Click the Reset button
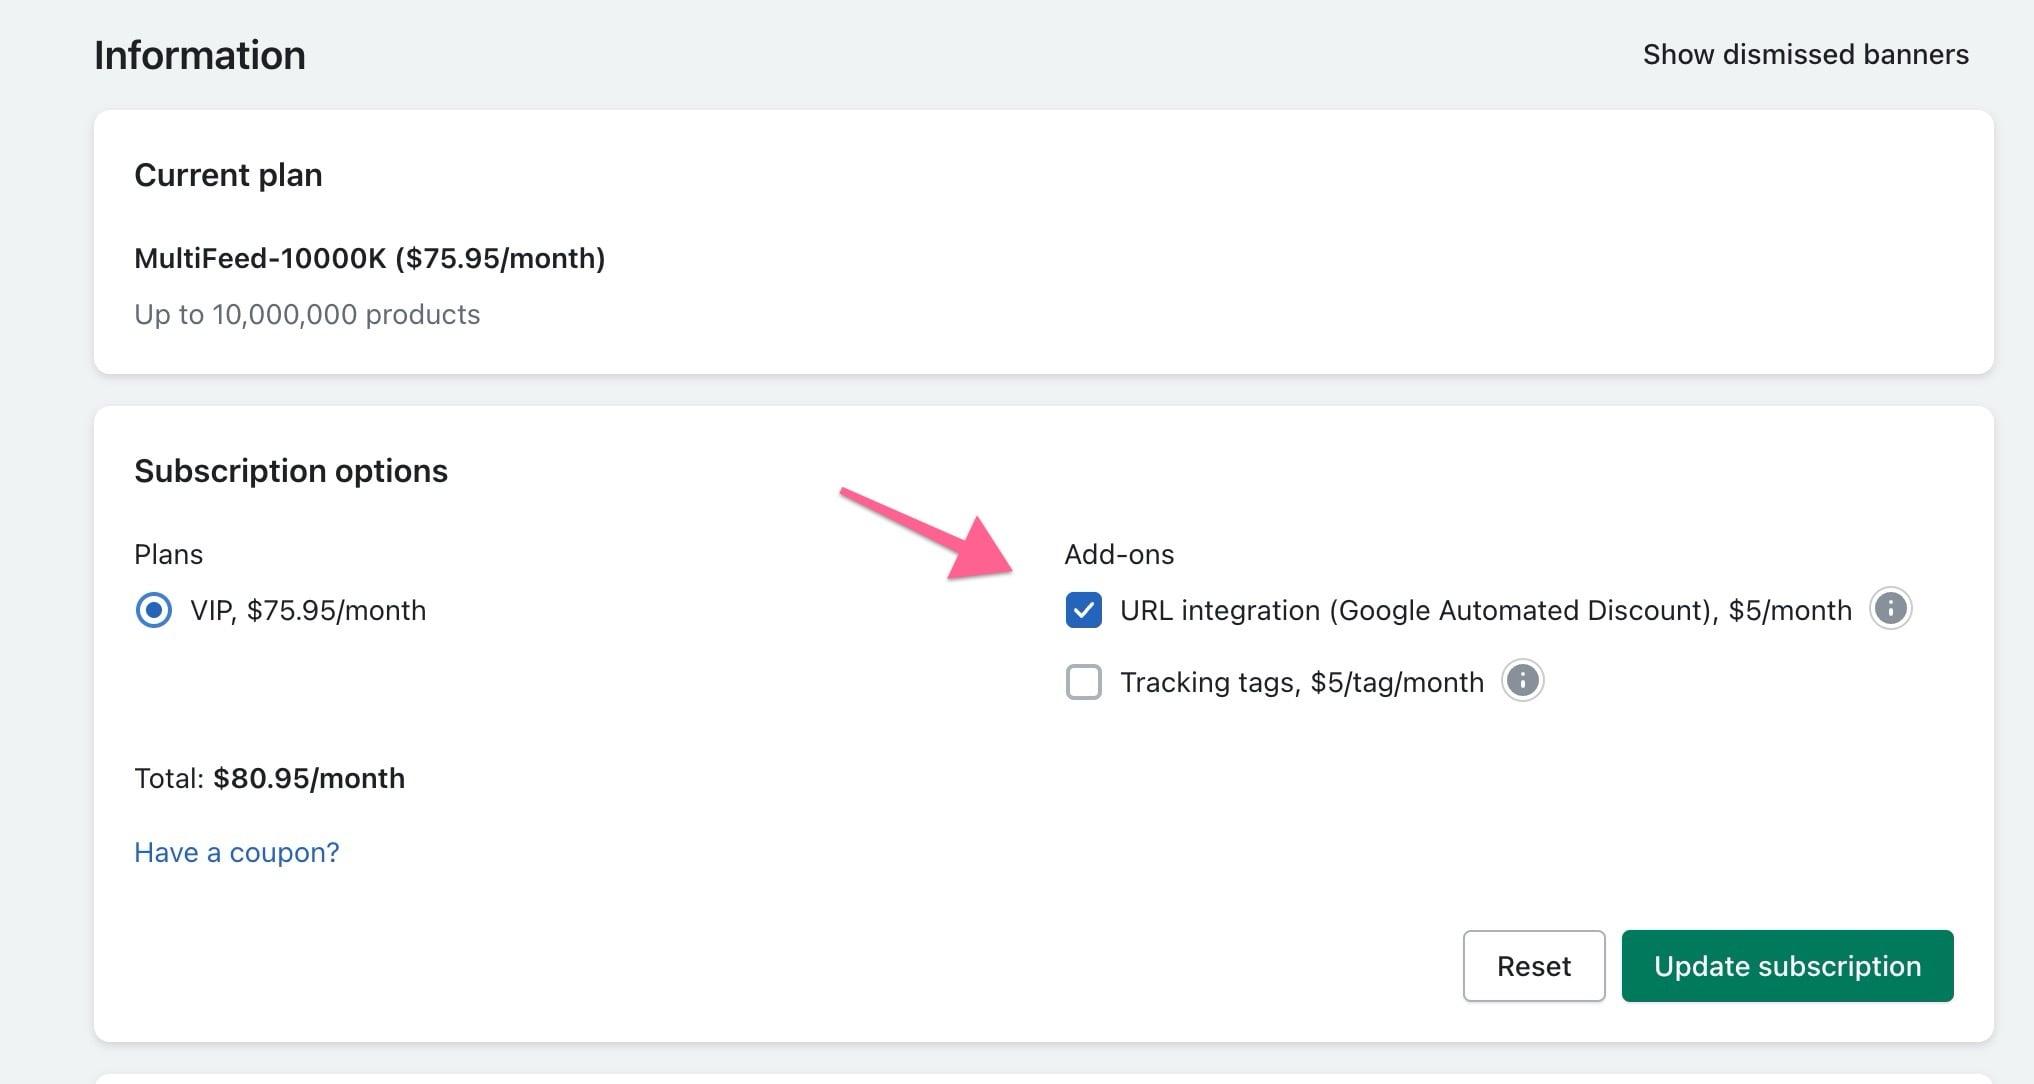The width and height of the screenshot is (2034, 1084). tap(1533, 966)
